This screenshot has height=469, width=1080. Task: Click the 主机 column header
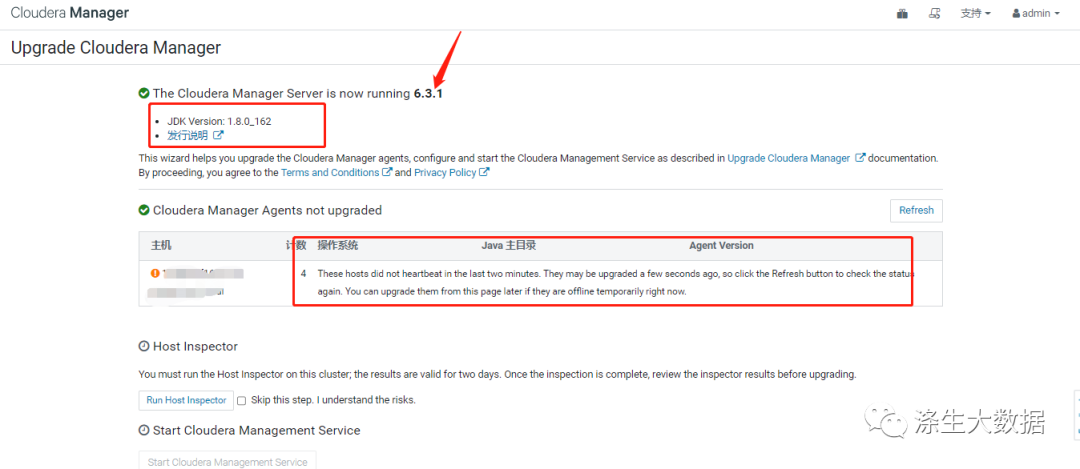(x=161, y=245)
